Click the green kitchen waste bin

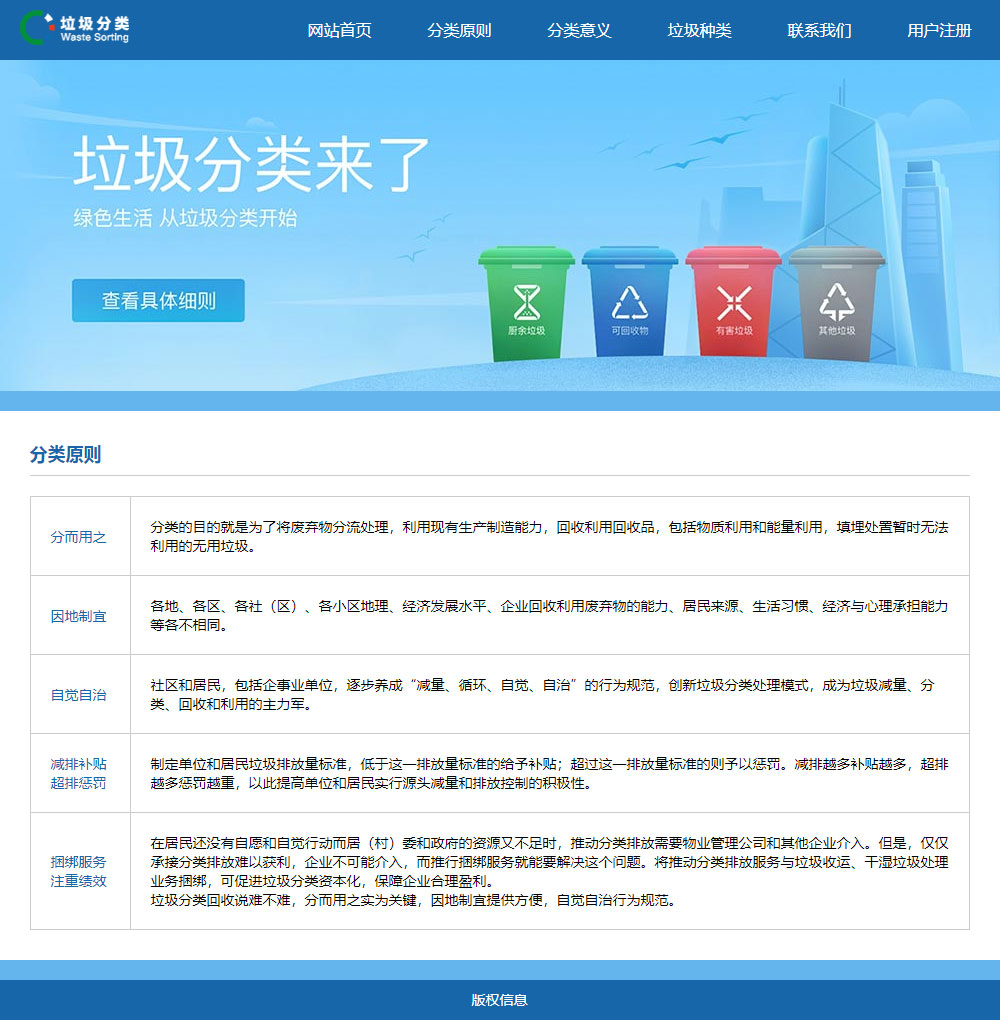click(526, 303)
